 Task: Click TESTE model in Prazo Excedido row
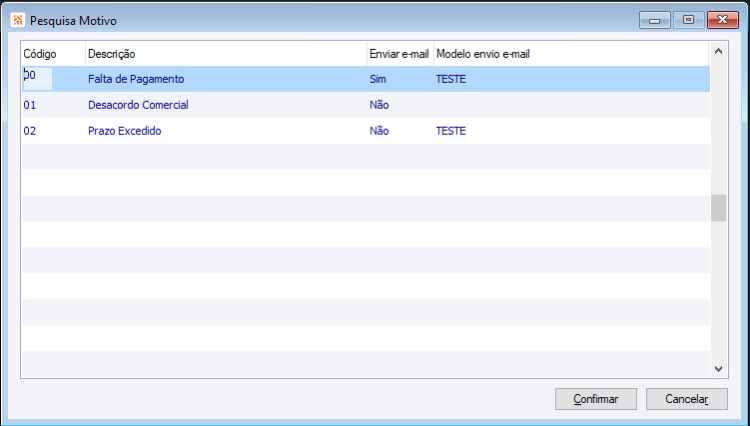coord(451,131)
